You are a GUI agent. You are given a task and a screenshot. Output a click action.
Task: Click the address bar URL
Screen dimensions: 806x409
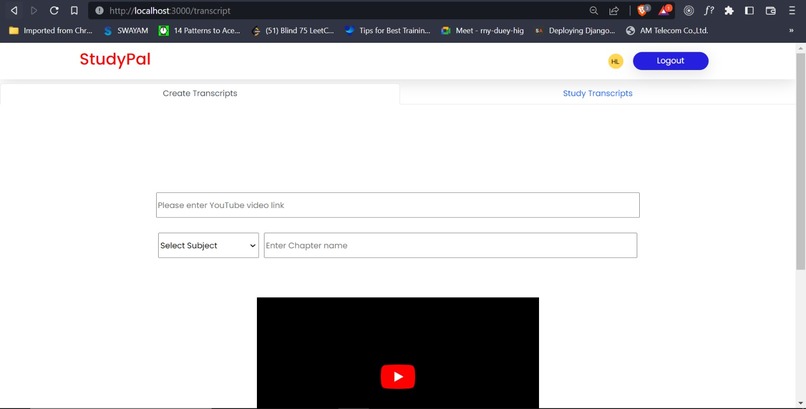click(x=170, y=11)
